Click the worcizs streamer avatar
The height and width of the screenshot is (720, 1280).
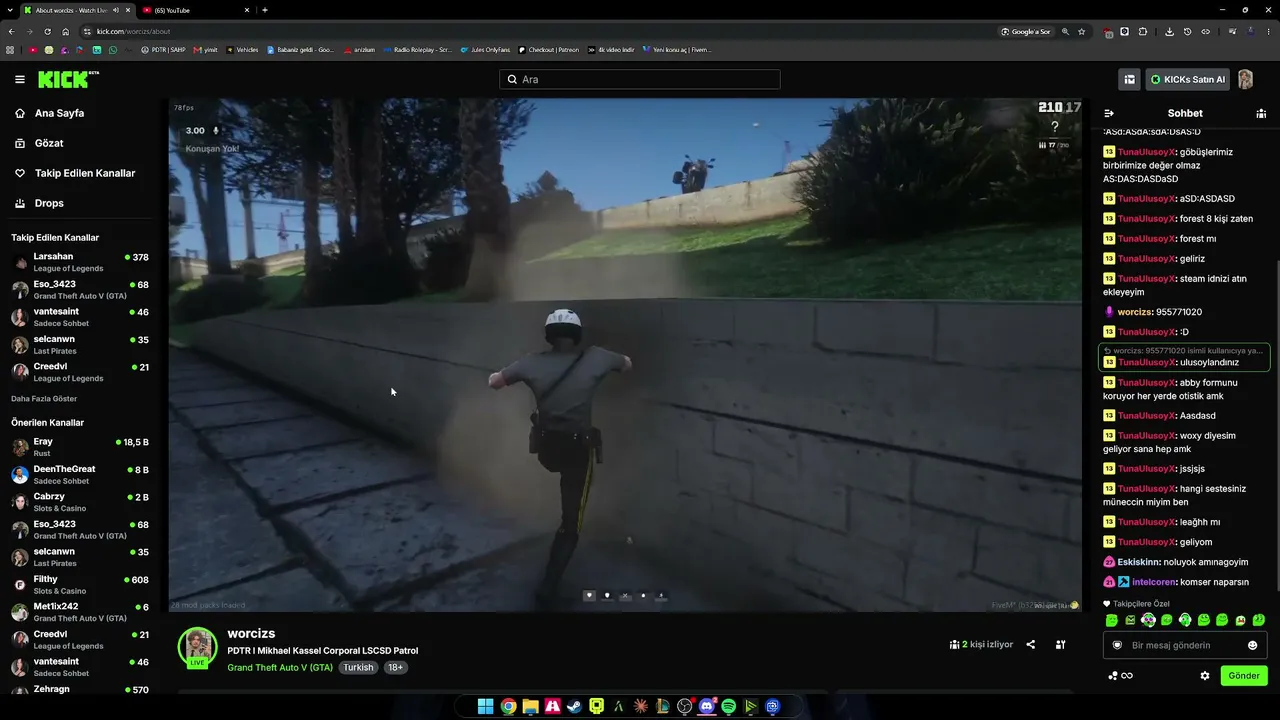pyautogui.click(x=197, y=647)
